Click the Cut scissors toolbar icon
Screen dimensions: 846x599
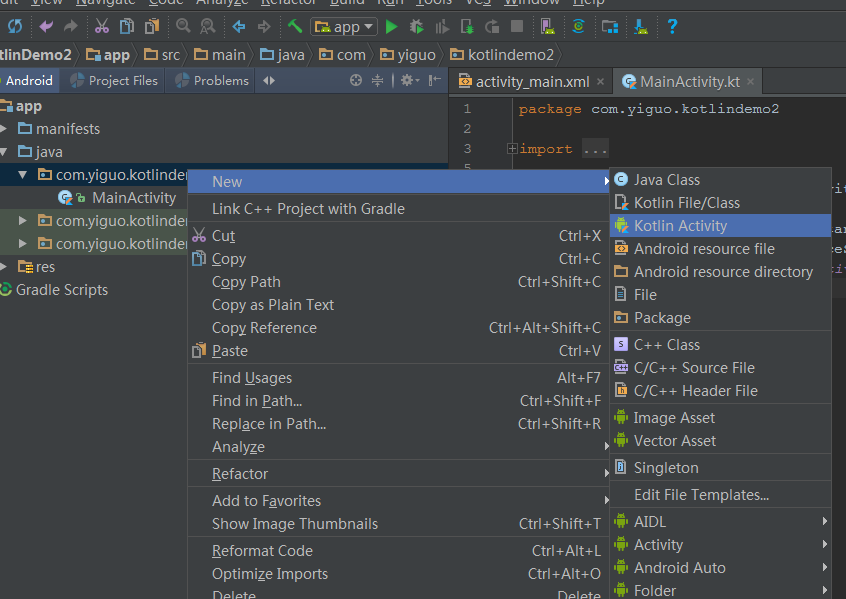click(101, 26)
